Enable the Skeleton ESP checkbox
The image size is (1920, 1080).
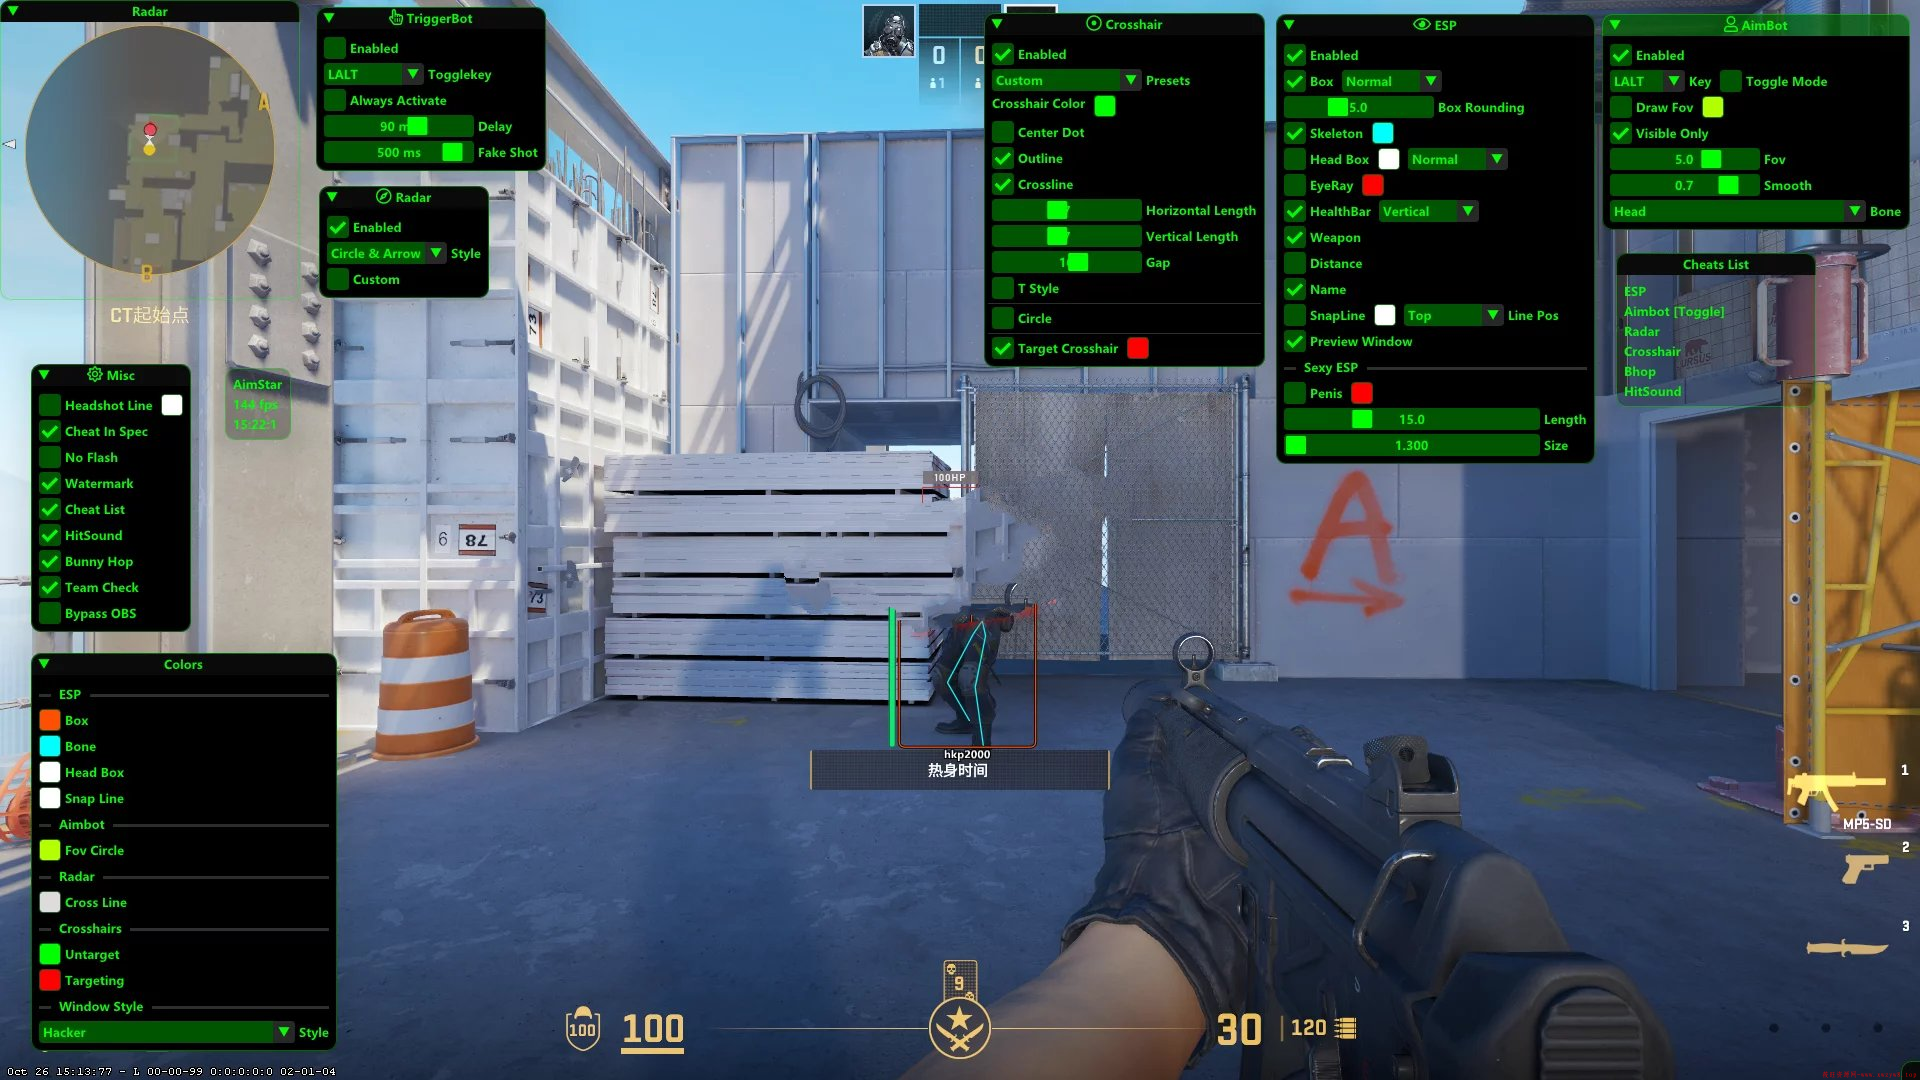1298,132
